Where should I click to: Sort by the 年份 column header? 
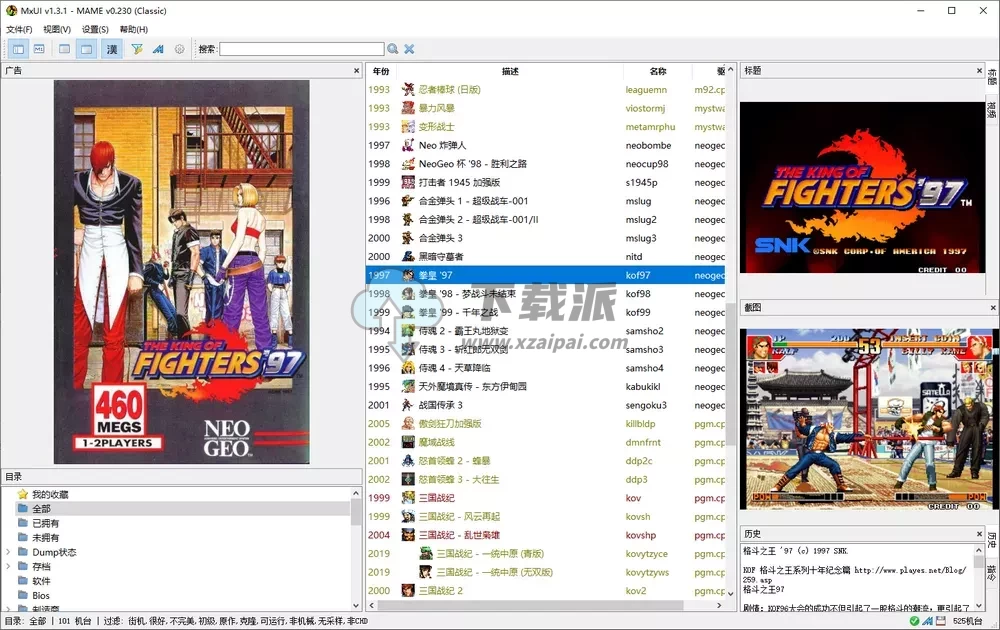[x=381, y=71]
